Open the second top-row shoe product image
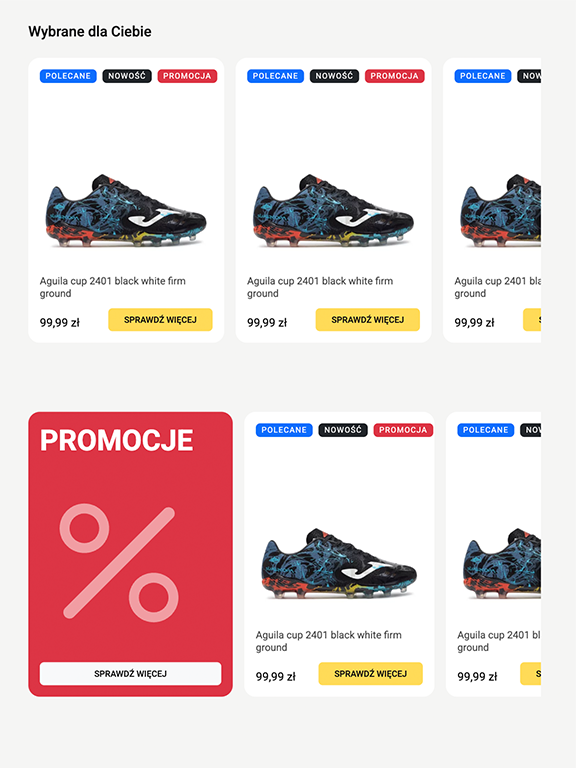Viewport: 576px width, 768px height. pos(334,211)
